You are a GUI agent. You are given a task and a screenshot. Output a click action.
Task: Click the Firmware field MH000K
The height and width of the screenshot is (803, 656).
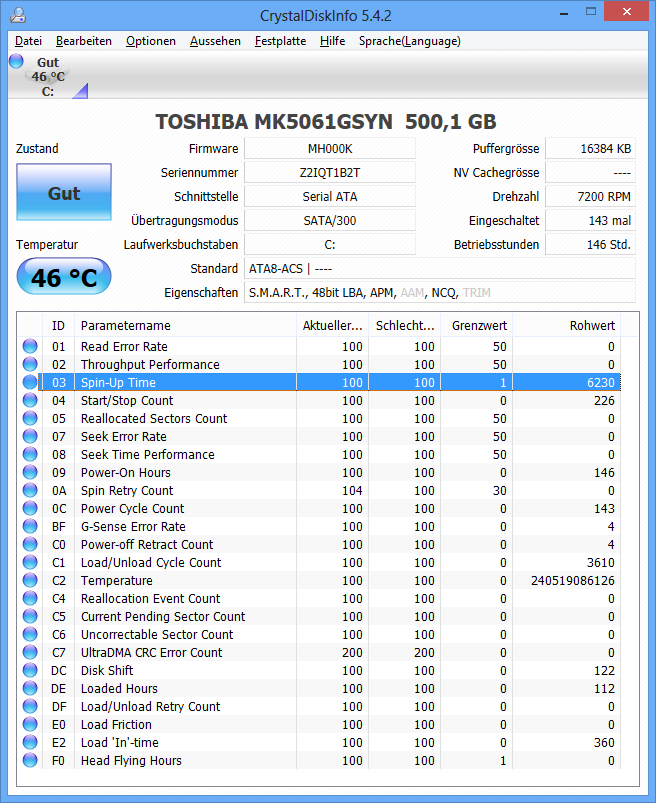330,149
